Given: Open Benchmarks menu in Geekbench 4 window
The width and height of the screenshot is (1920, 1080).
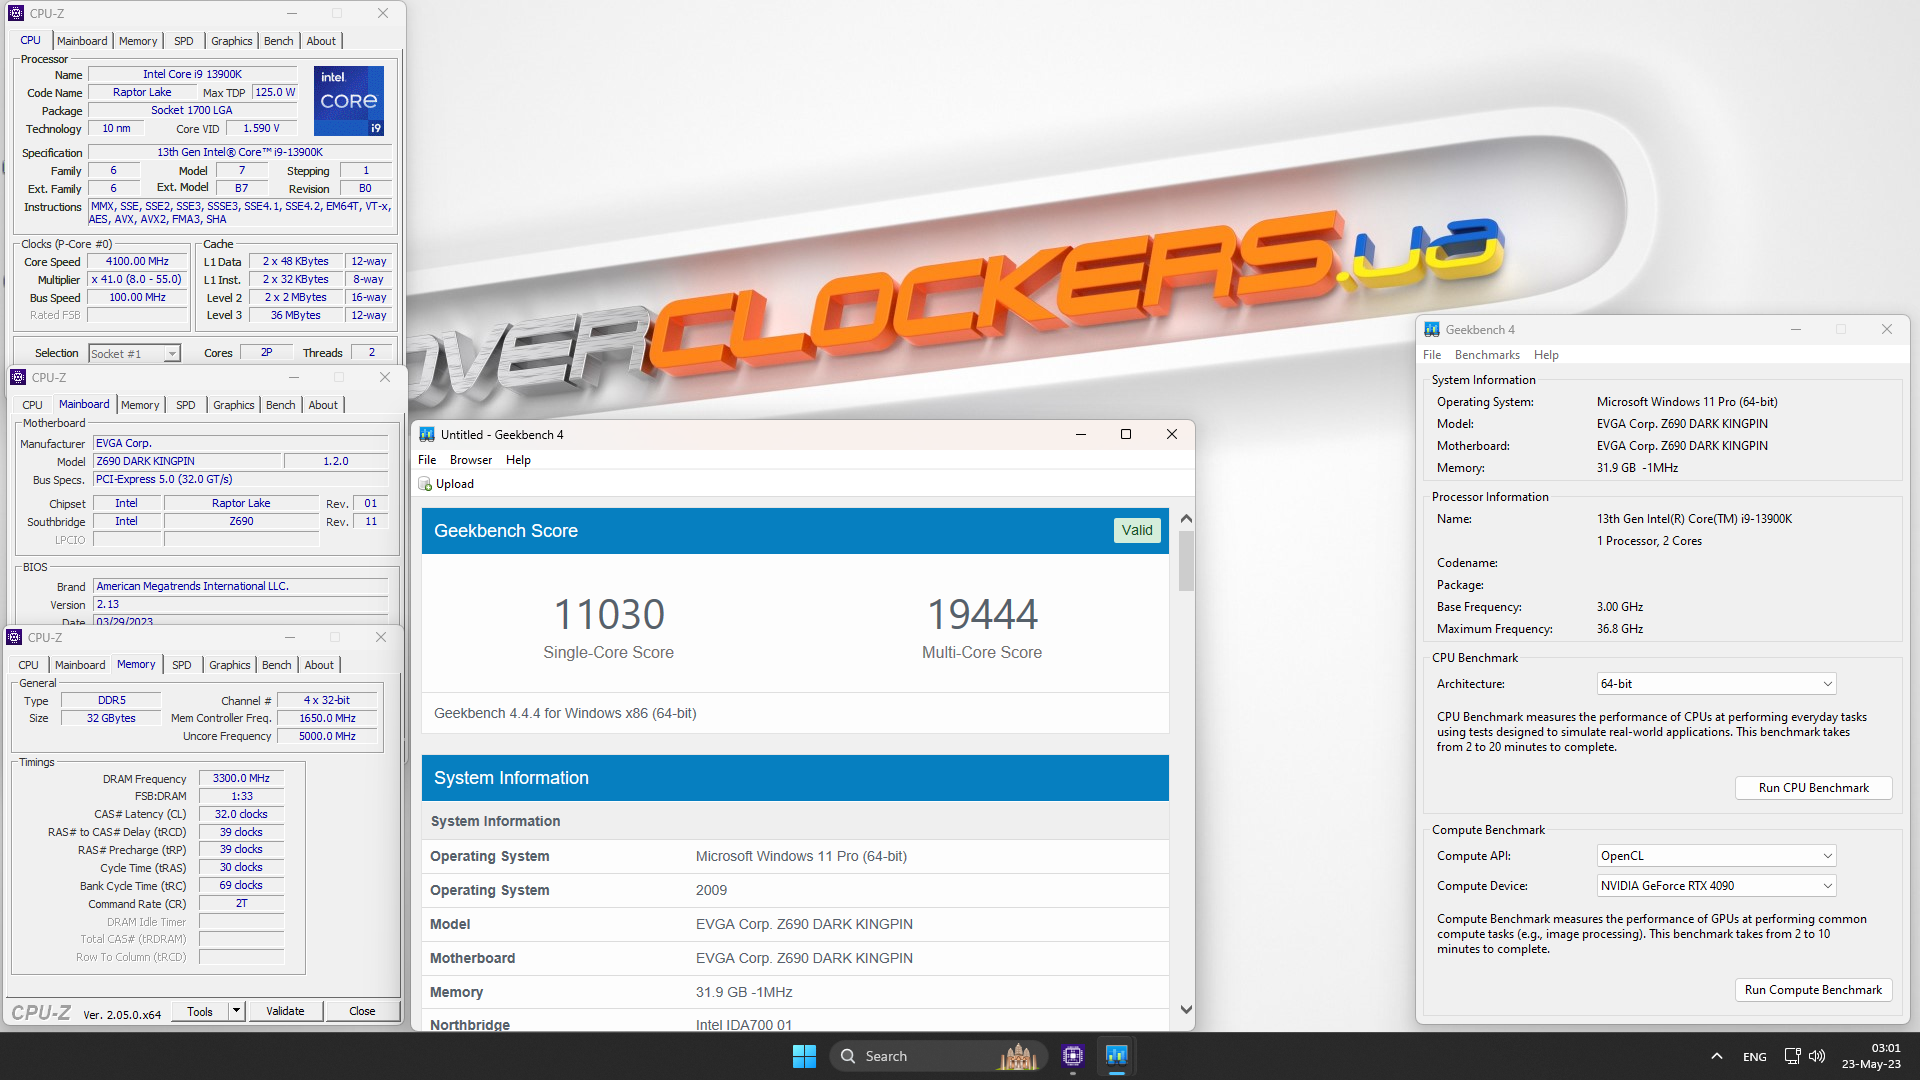Looking at the screenshot, I should 1487,355.
